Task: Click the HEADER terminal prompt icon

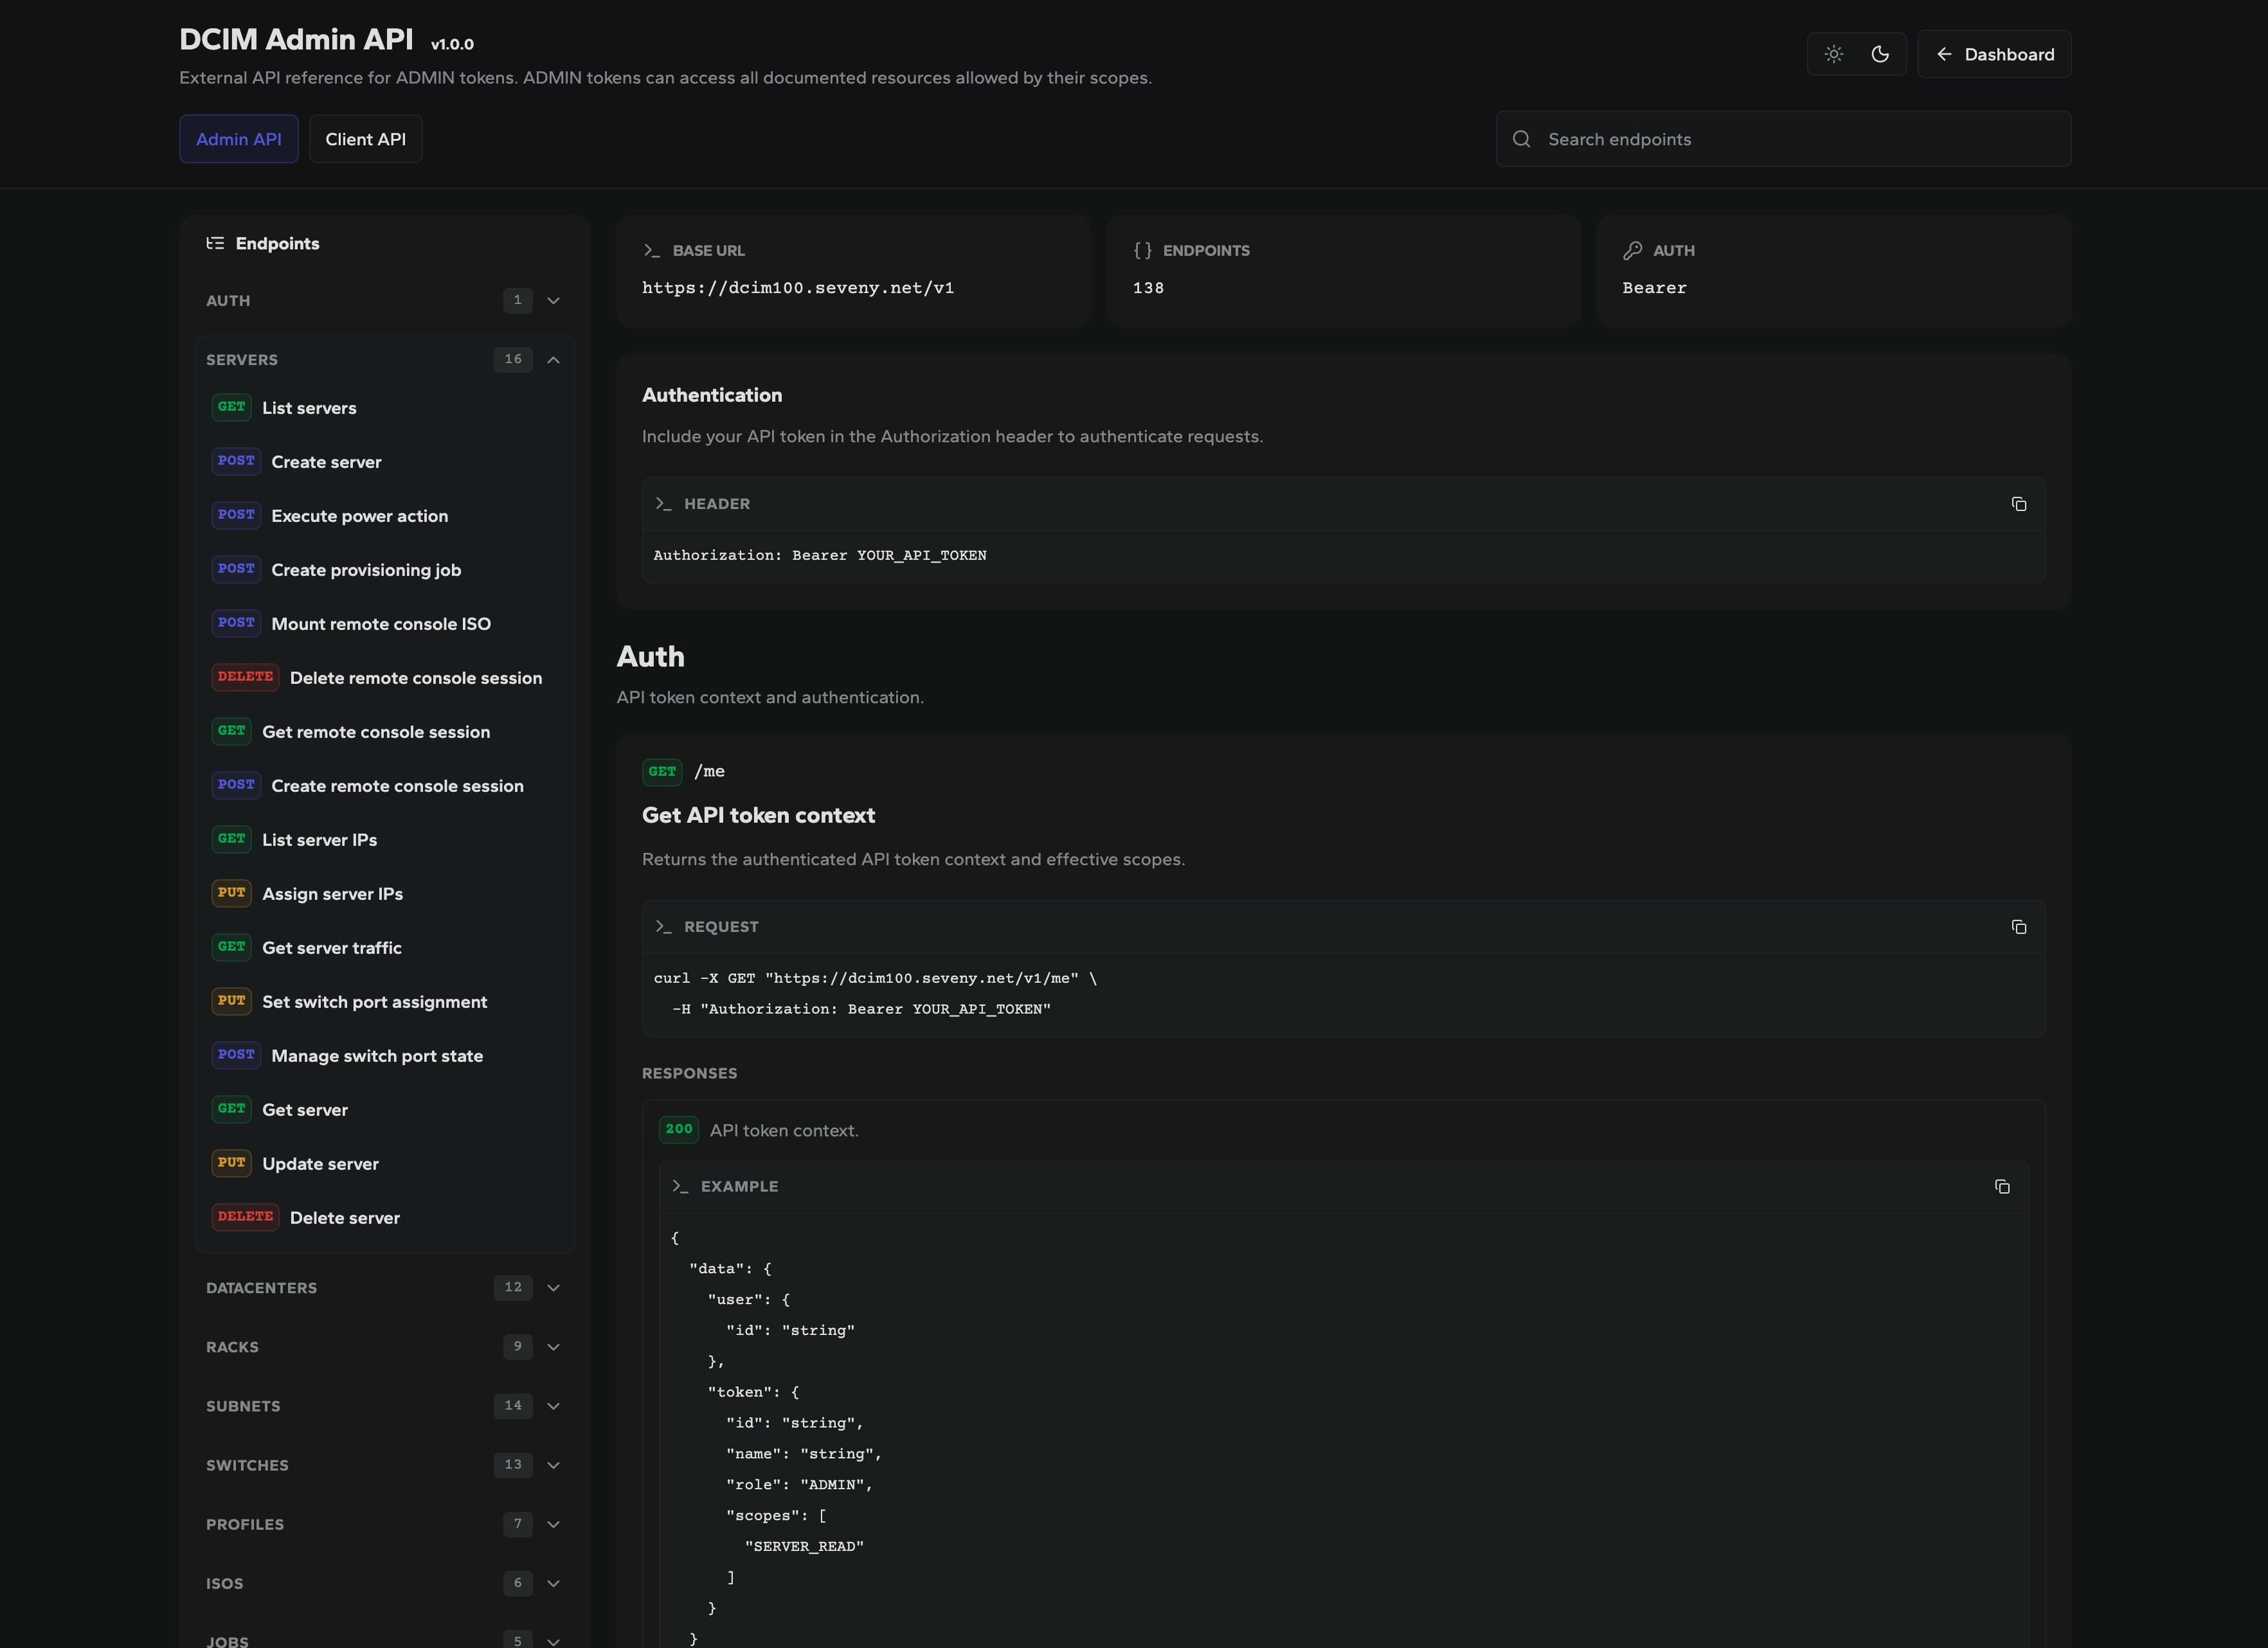Action: [x=663, y=504]
